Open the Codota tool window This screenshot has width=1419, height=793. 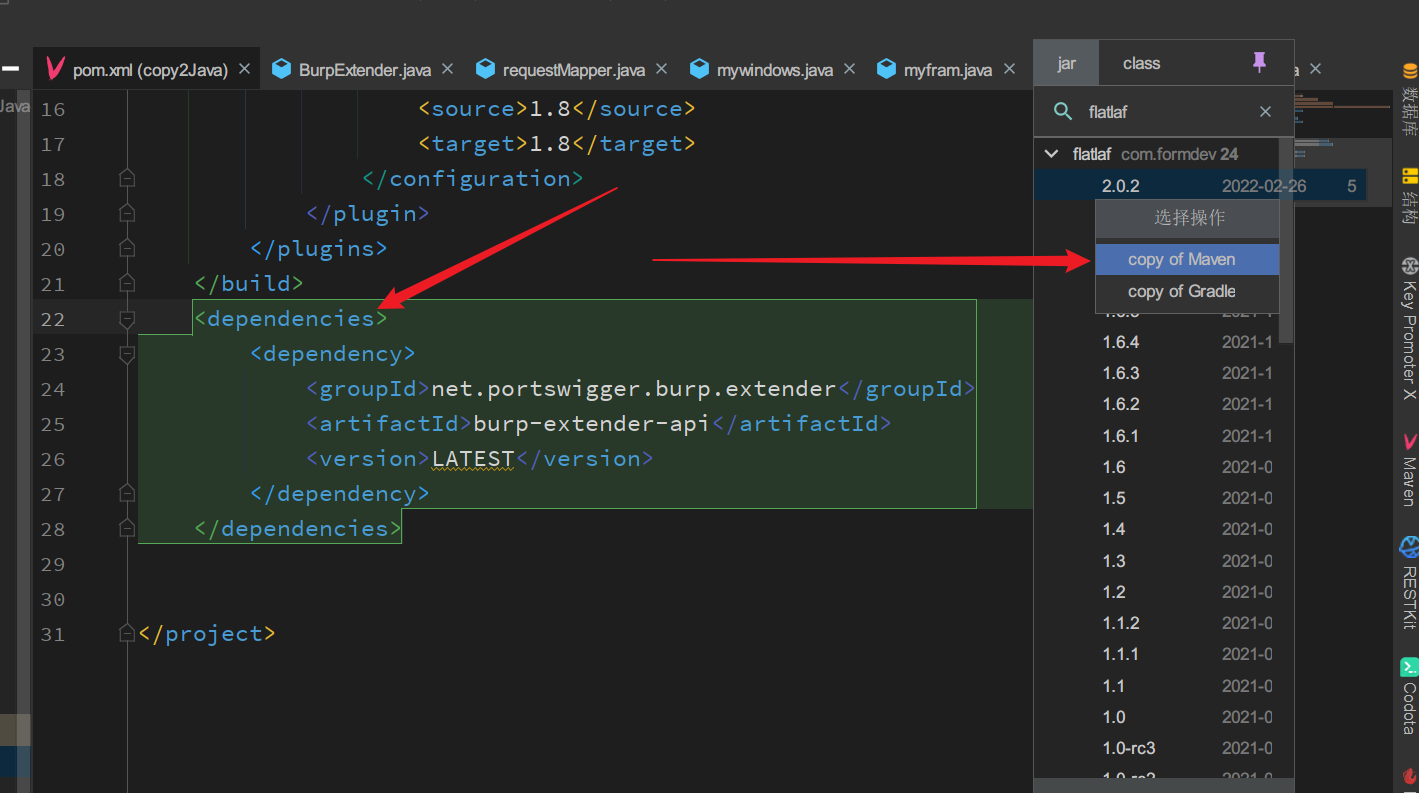click(1409, 695)
